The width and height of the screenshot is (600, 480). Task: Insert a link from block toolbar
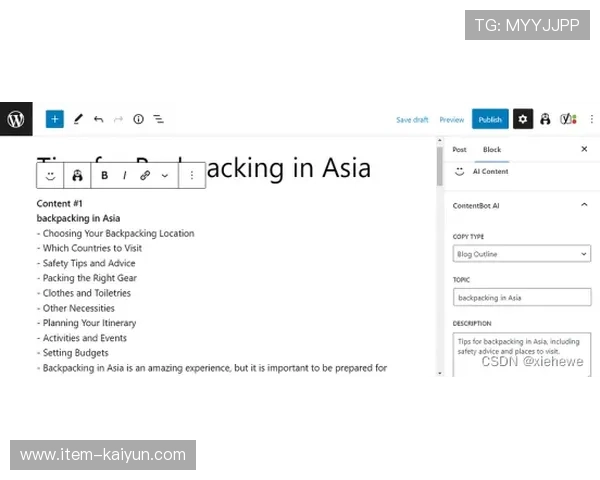point(145,175)
